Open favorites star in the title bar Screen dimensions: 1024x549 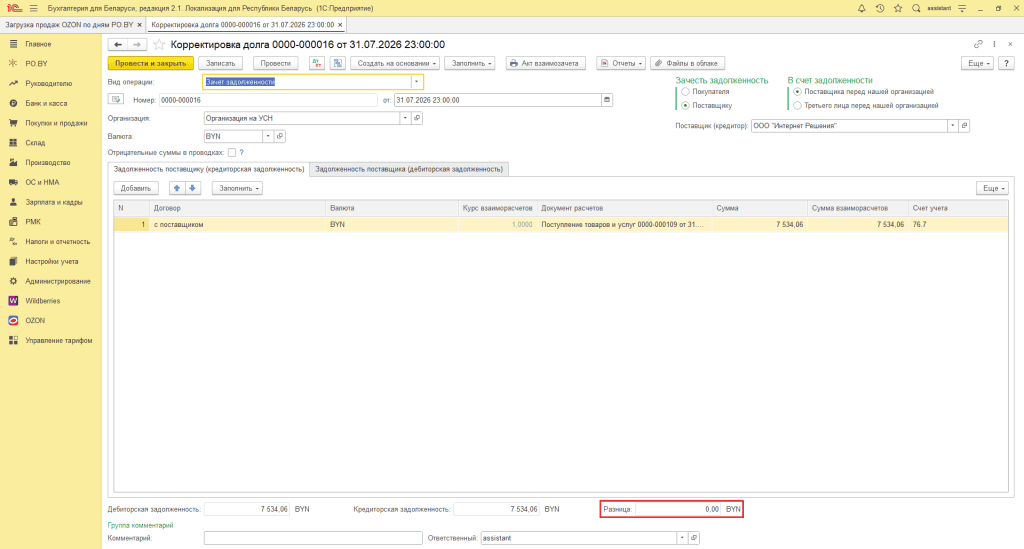click(898, 8)
